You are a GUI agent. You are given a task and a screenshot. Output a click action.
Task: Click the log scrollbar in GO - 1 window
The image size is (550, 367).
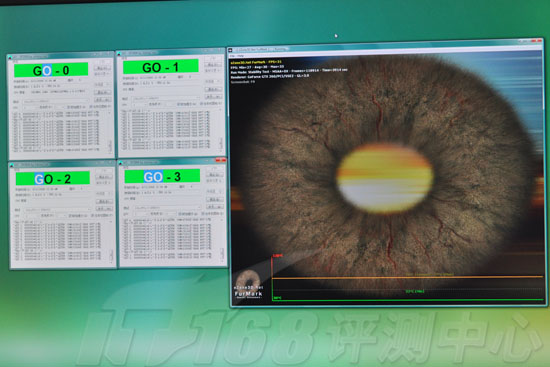coord(221,129)
